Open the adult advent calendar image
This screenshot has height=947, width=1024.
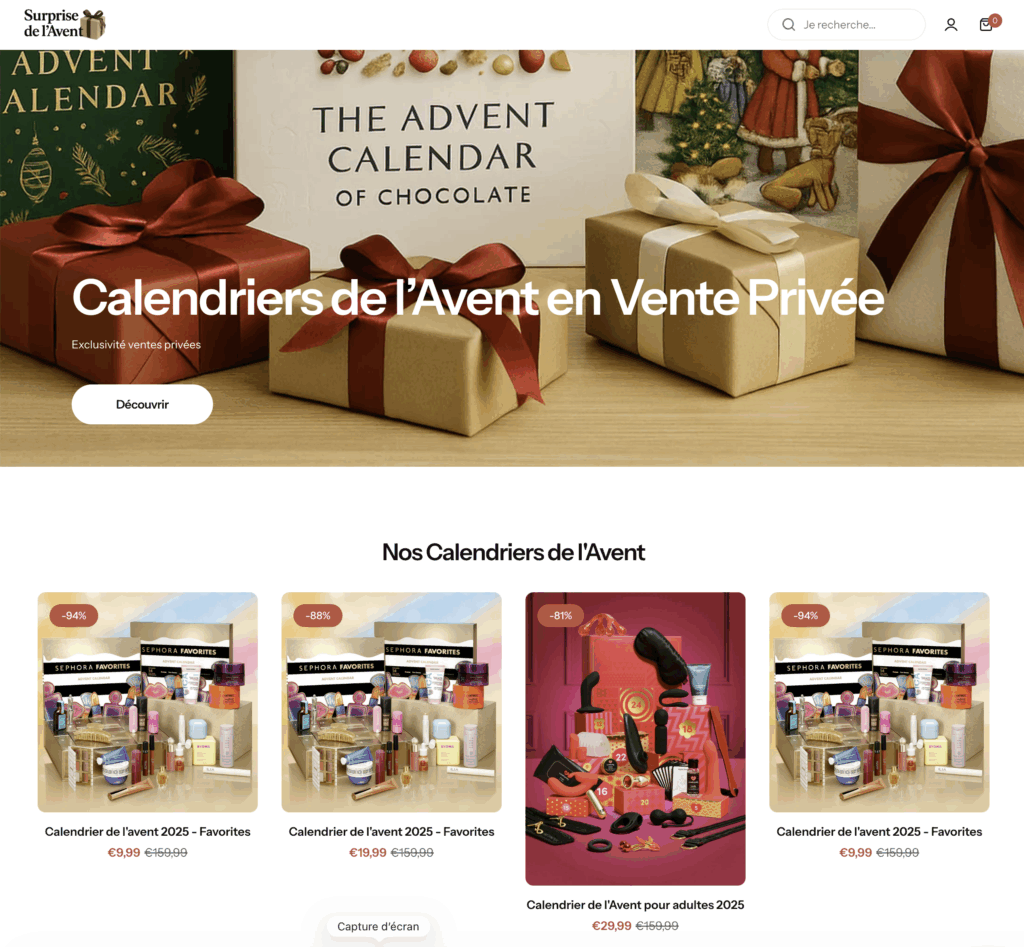[x=635, y=739]
